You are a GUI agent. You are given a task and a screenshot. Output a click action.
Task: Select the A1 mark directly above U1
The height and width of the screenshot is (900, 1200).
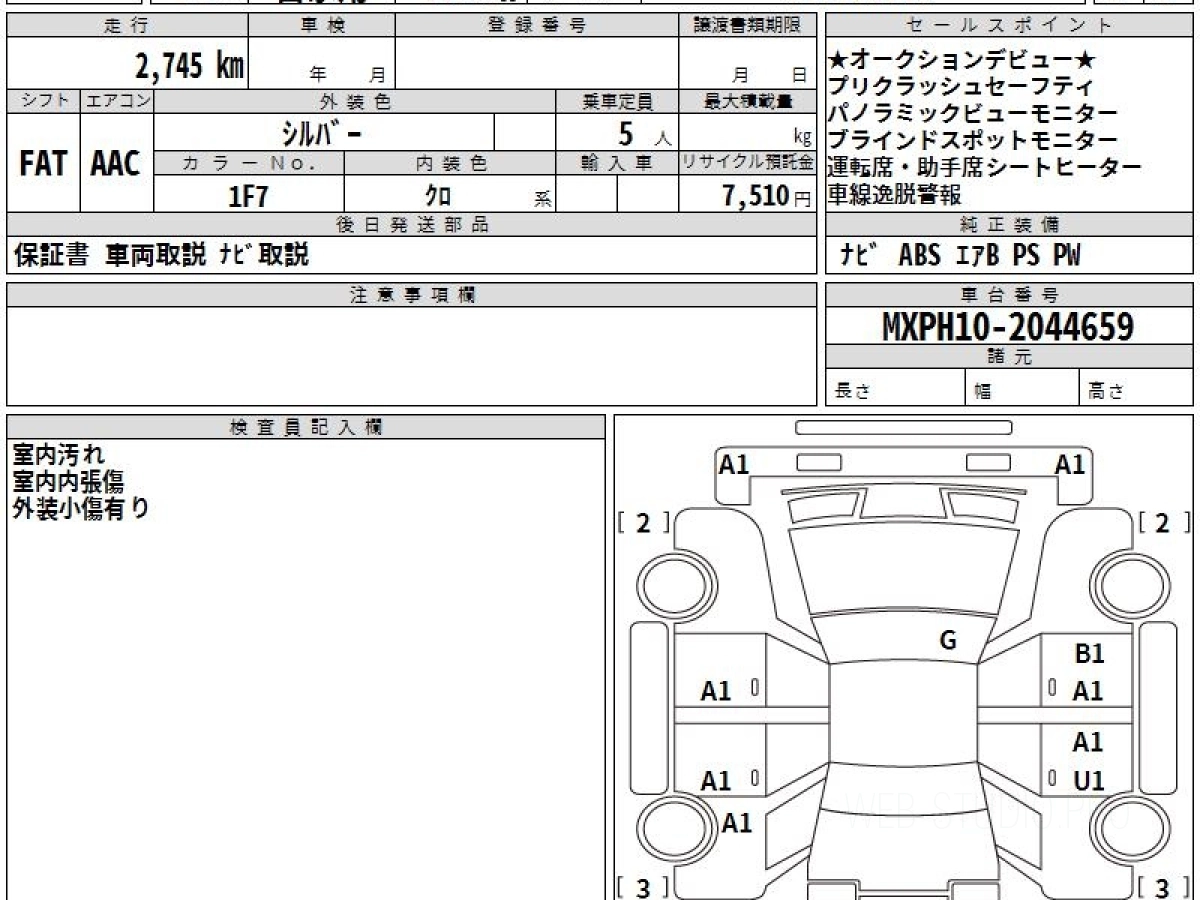click(x=1088, y=742)
